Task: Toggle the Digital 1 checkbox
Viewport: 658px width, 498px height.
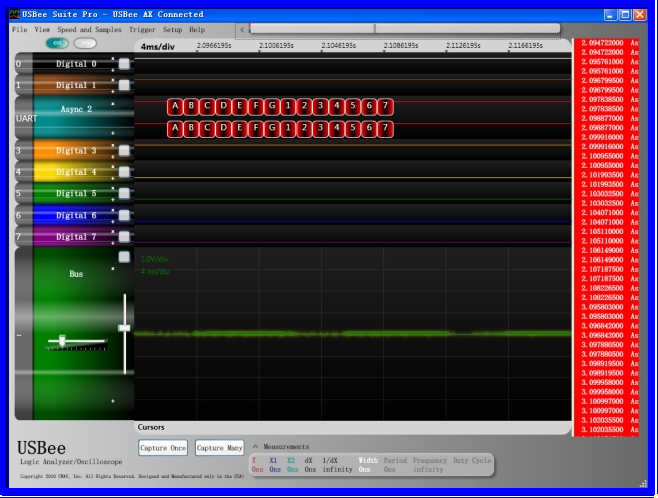Action: 124,85
